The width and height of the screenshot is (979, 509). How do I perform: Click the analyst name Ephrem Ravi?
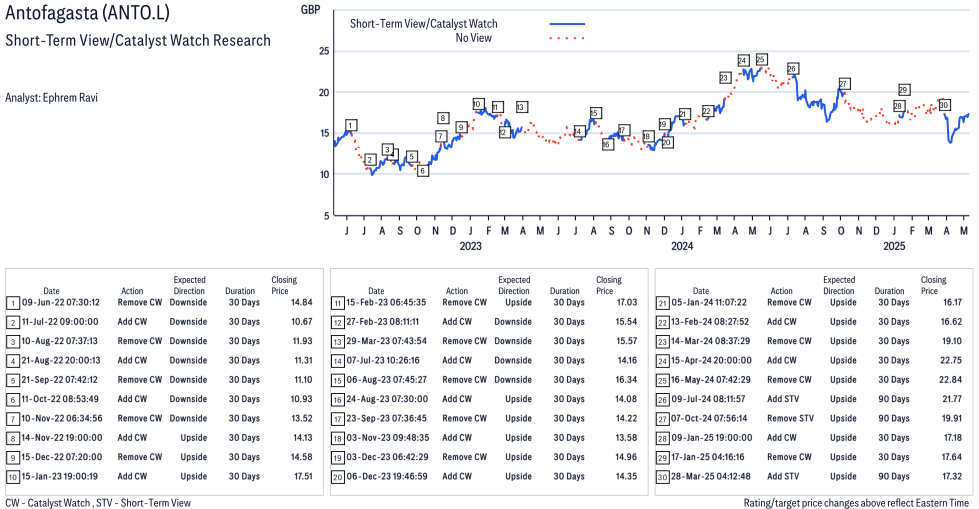(x=70, y=97)
